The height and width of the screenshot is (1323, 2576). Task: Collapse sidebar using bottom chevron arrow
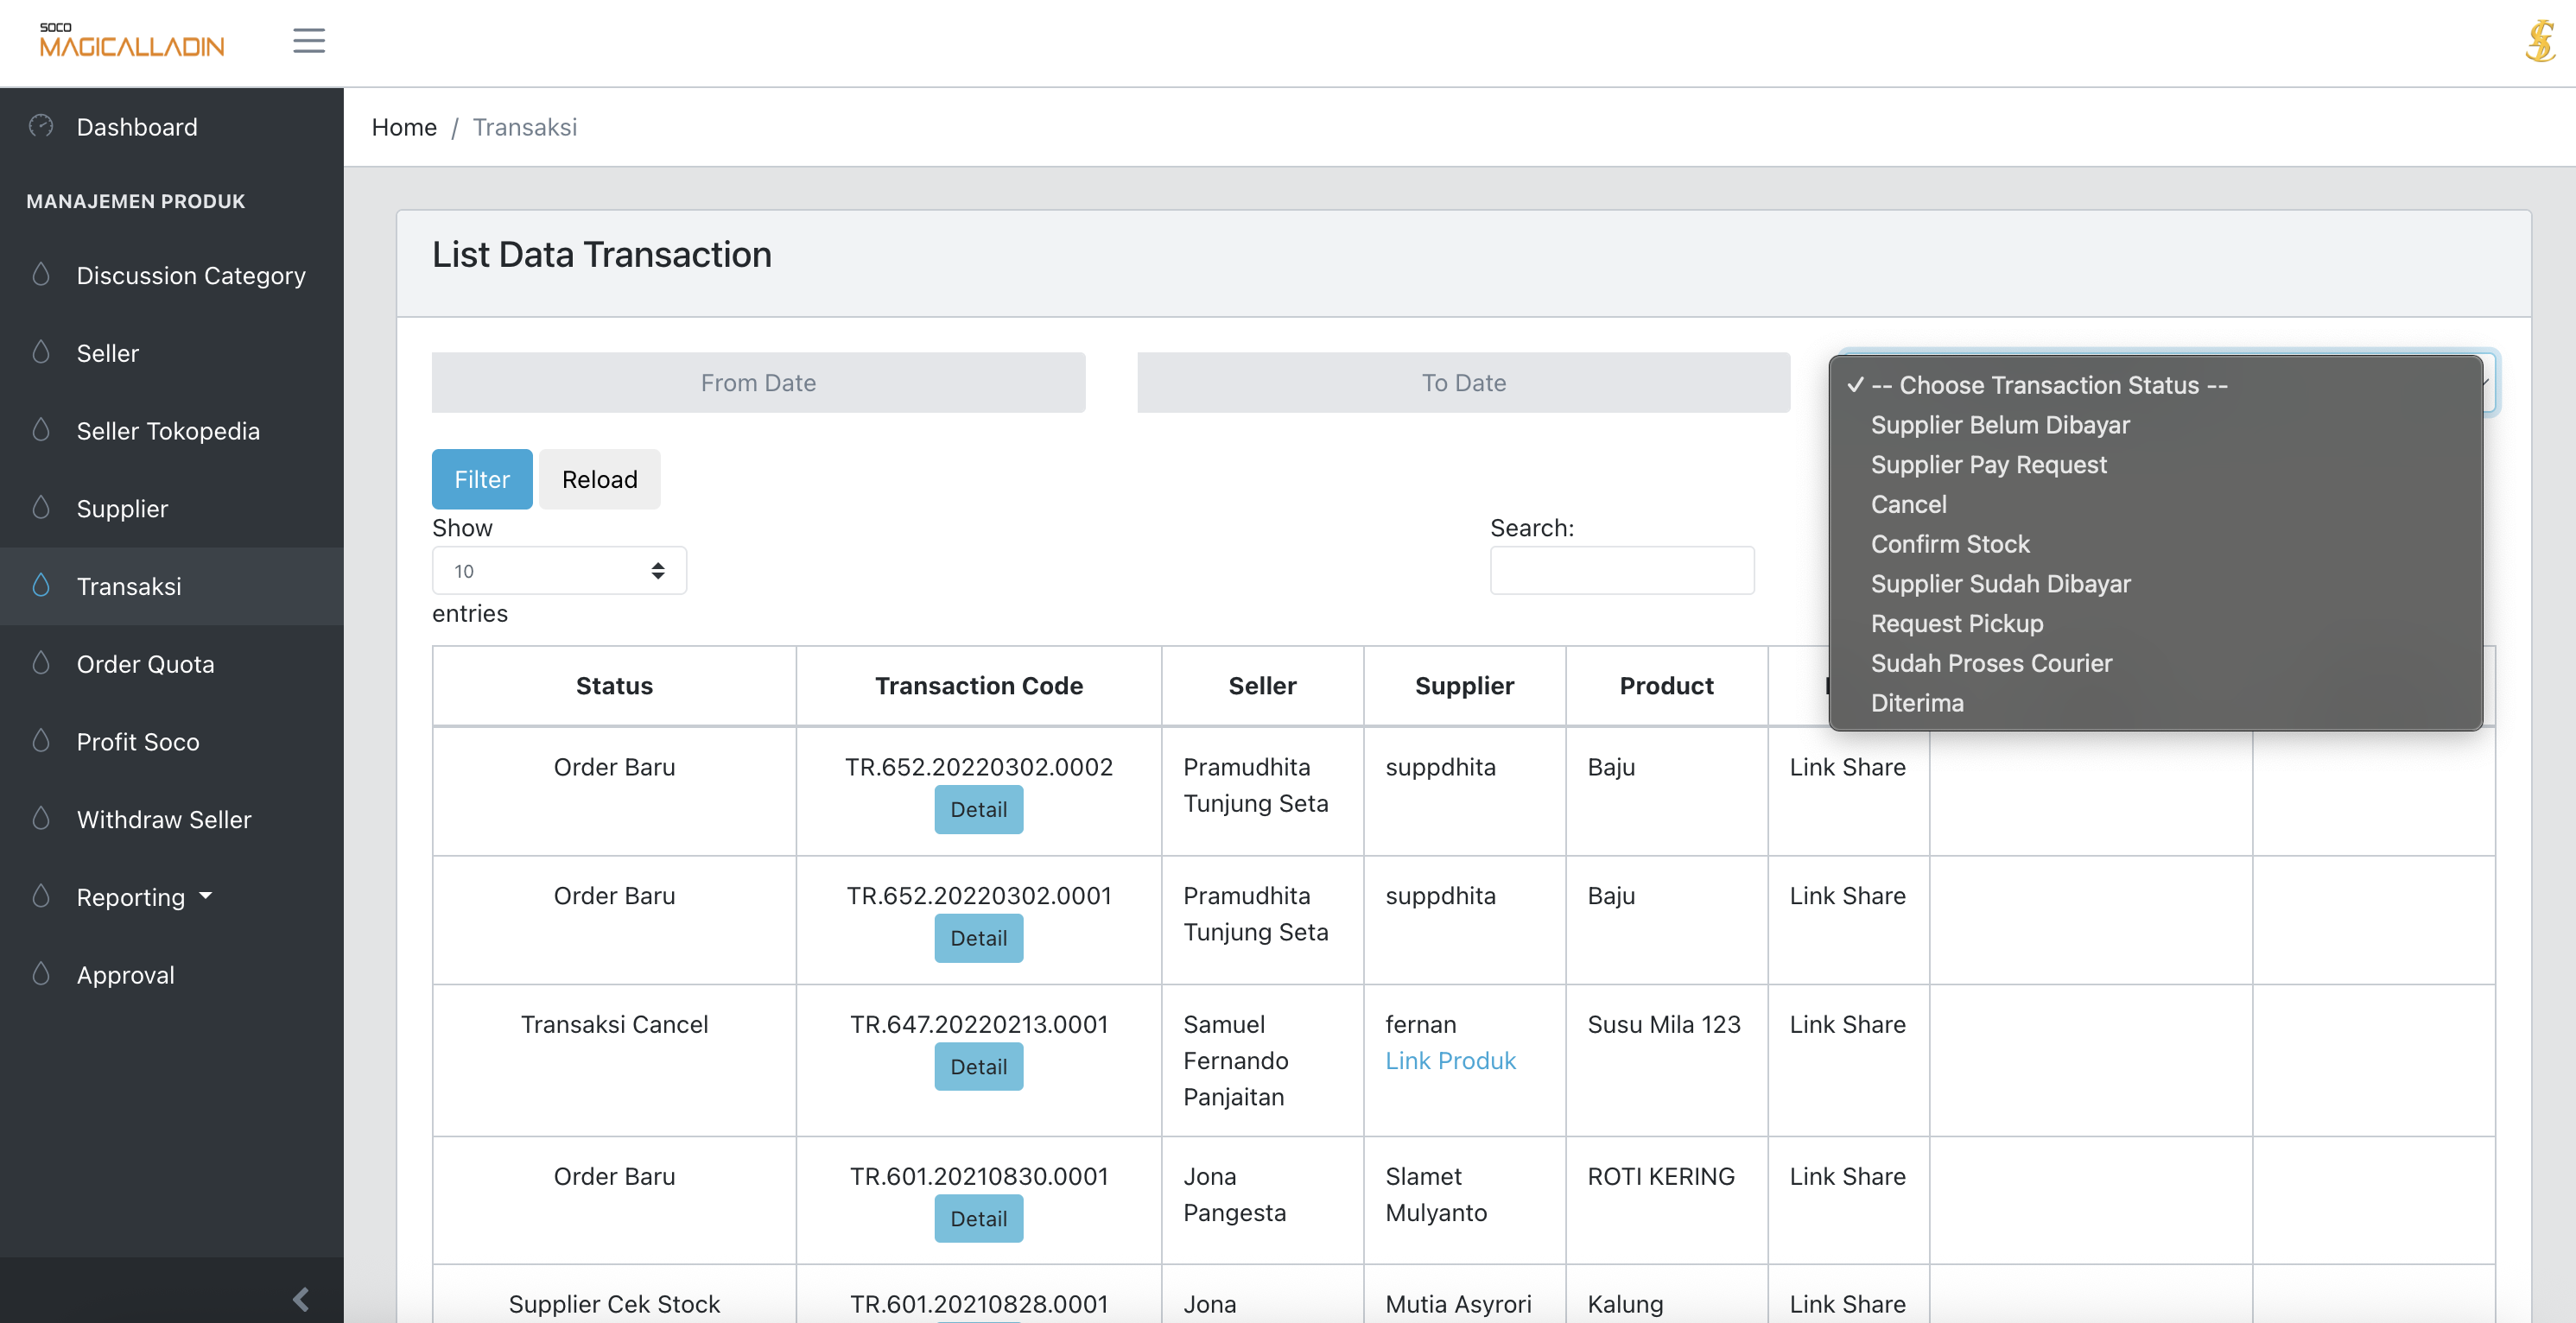point(300,1298)
